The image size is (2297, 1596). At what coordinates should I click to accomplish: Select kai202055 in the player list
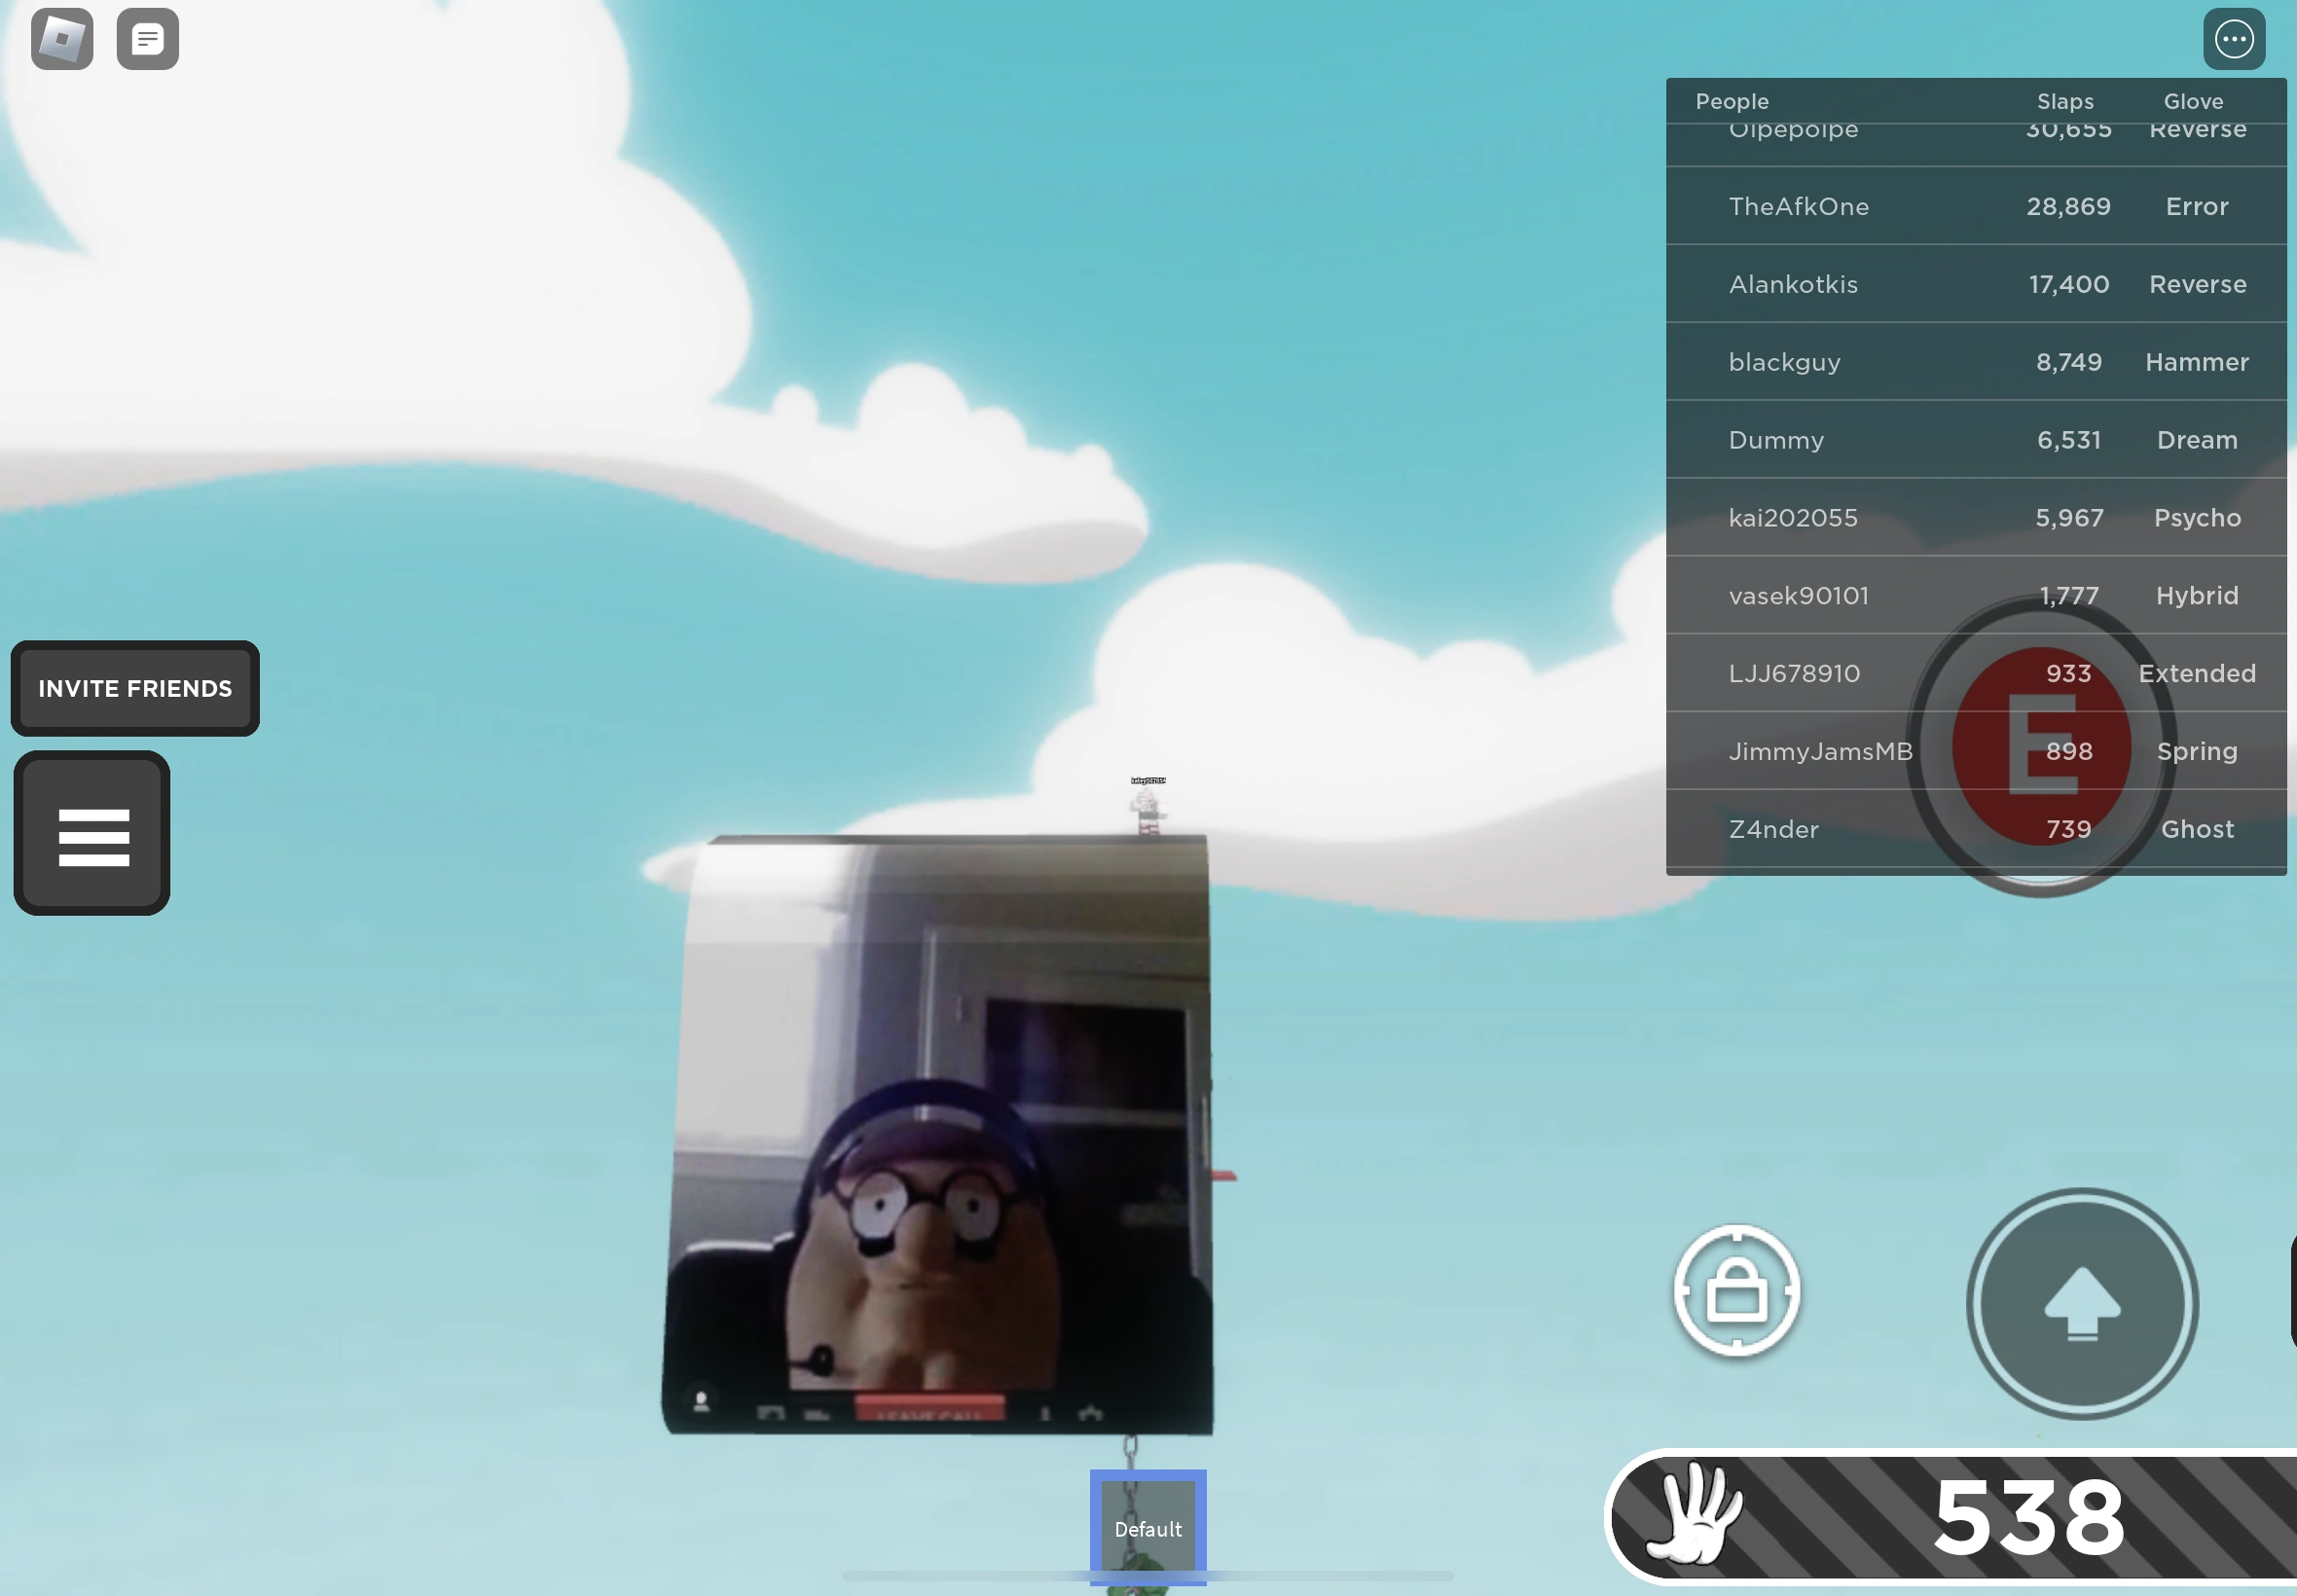[x=1793, y=518]
